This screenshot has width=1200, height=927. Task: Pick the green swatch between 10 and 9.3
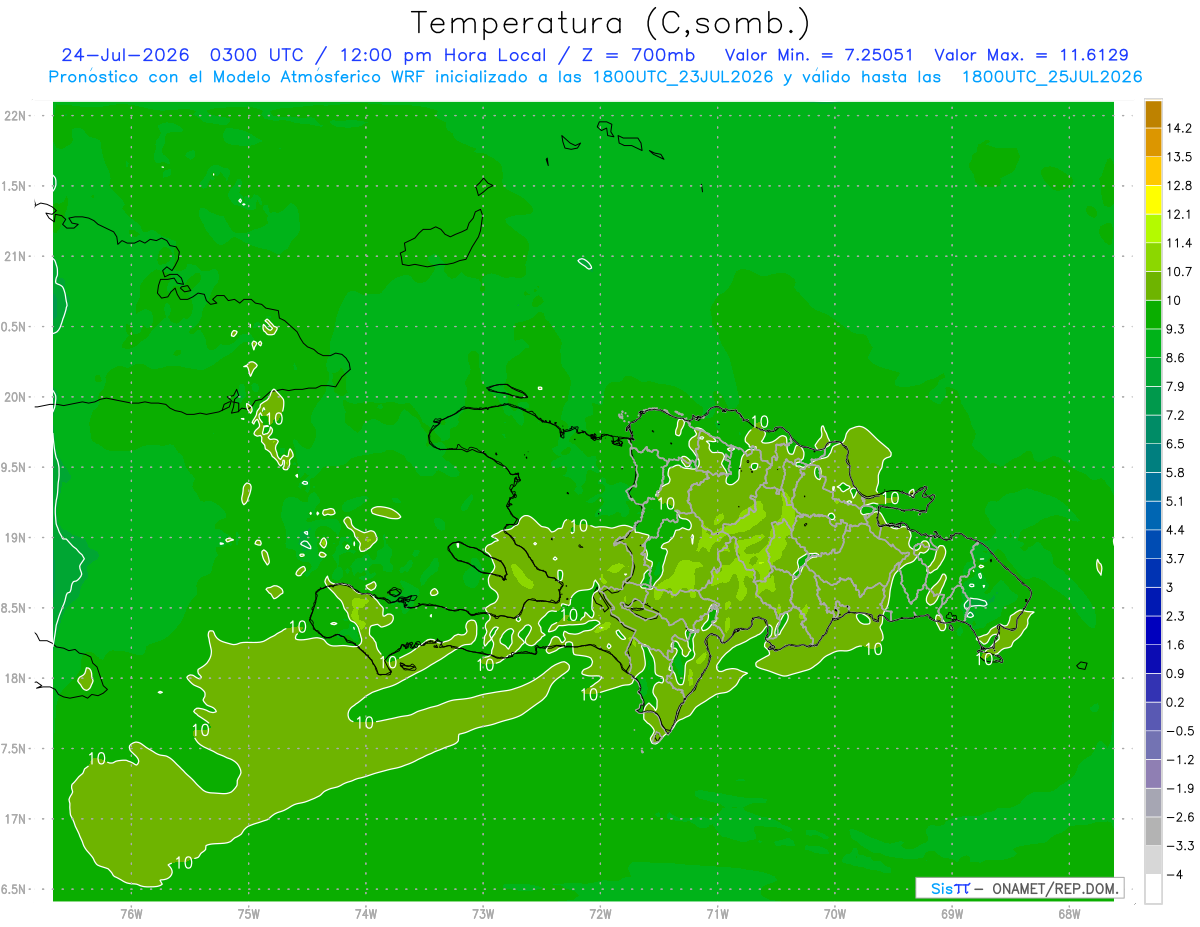point(1153,315)
